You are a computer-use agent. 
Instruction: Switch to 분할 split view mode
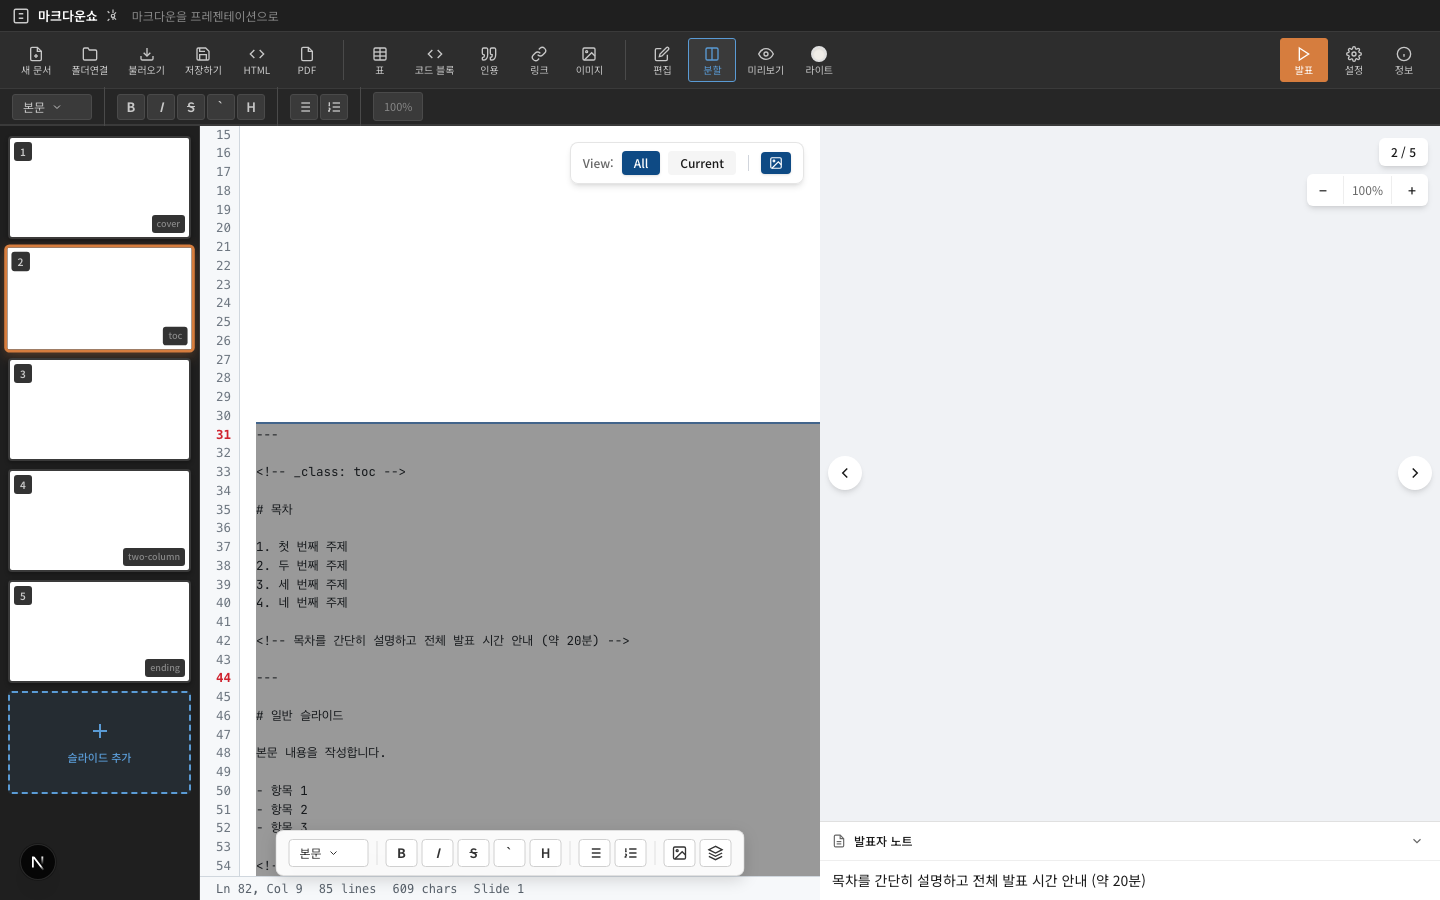point(712,60)
